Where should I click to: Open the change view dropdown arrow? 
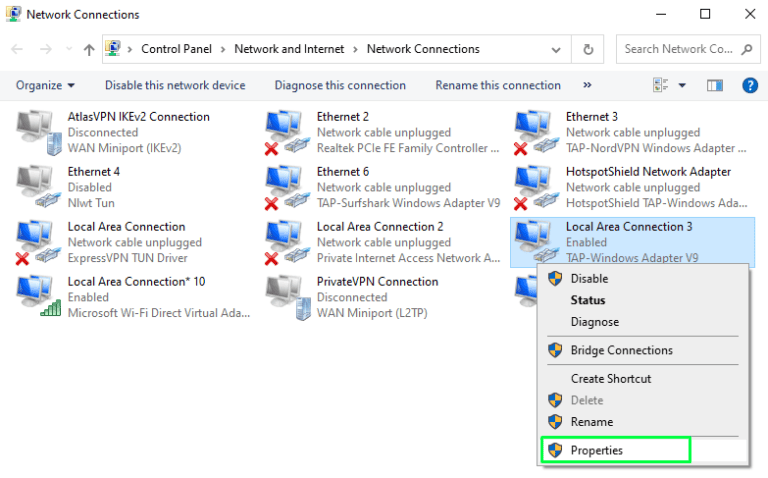point(682,86)
